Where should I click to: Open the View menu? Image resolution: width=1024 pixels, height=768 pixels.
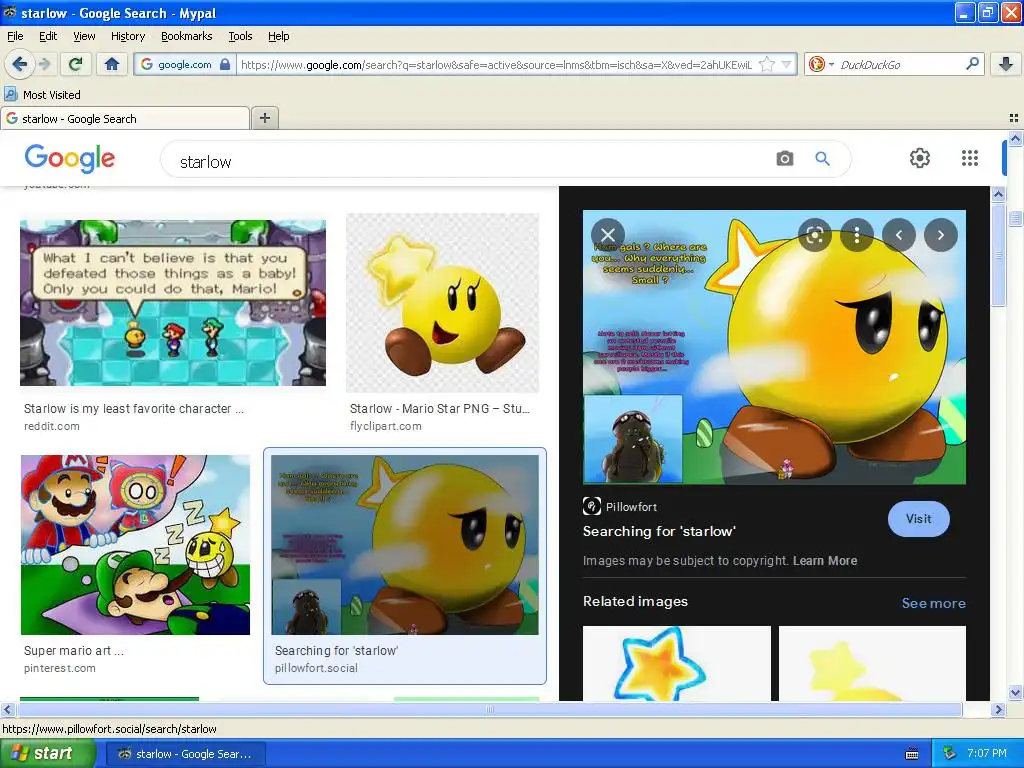pos(84,36)
